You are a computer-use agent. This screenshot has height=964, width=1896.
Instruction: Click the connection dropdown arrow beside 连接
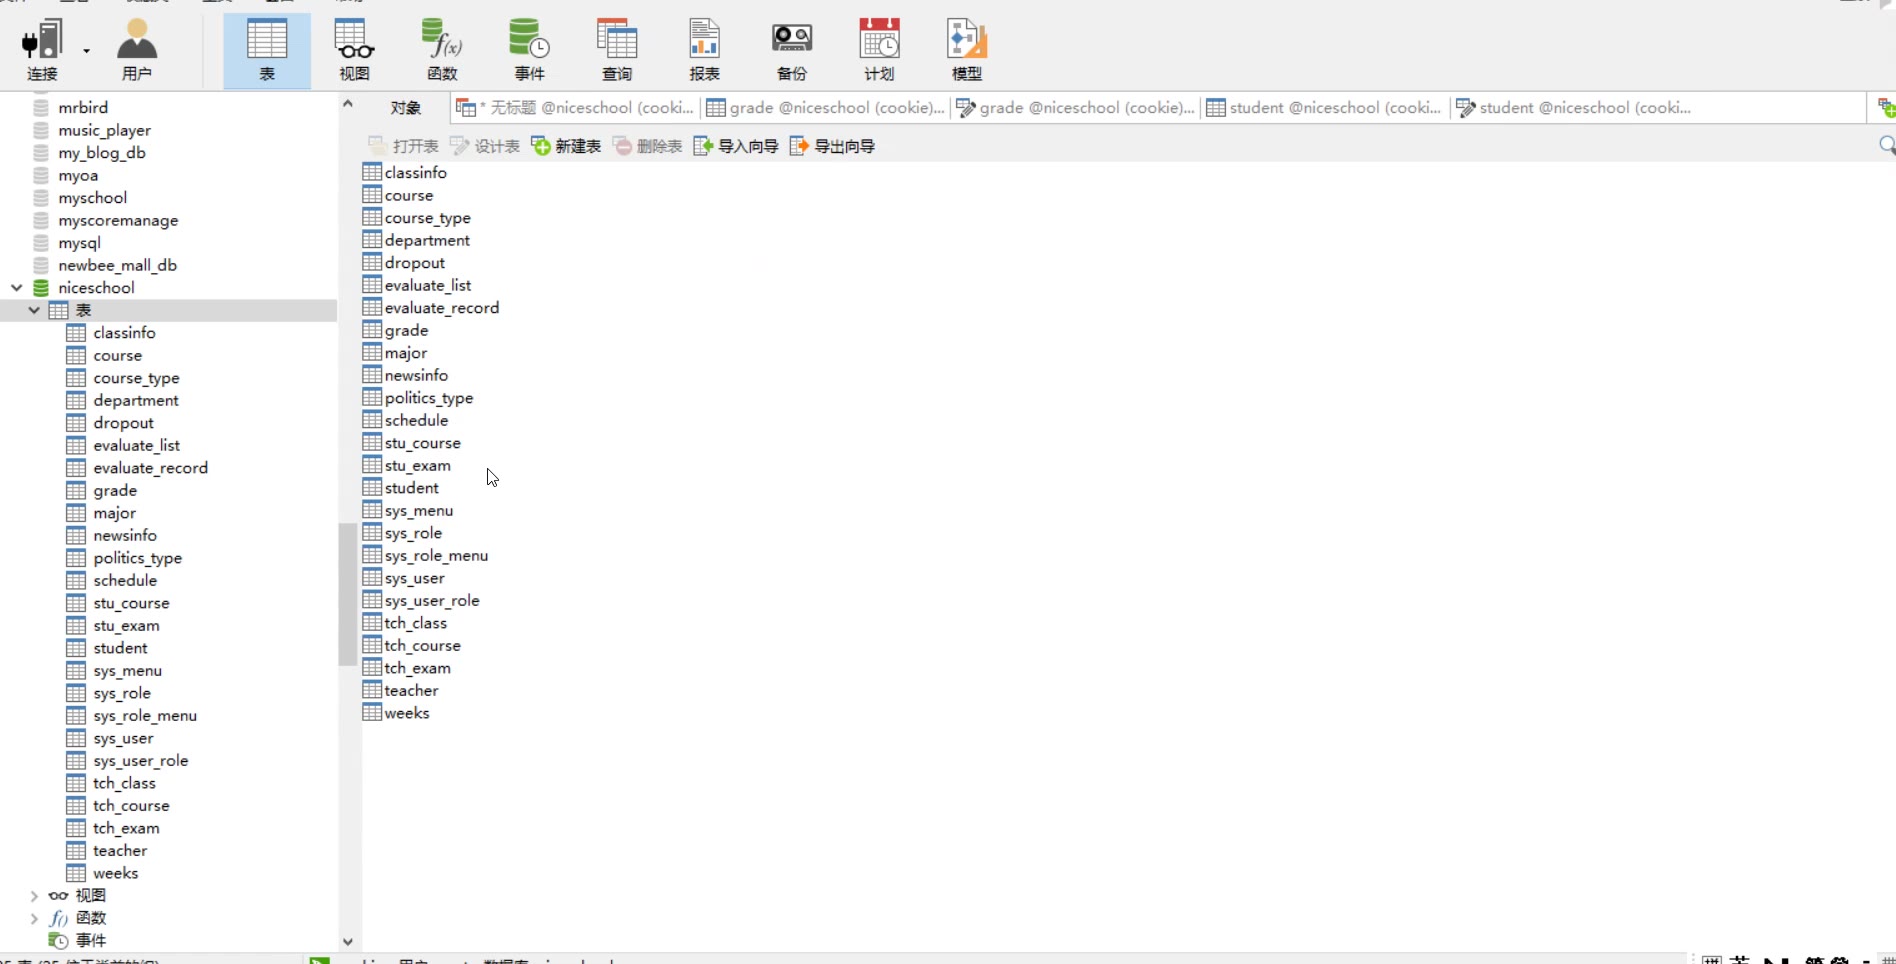click(87, 50)
